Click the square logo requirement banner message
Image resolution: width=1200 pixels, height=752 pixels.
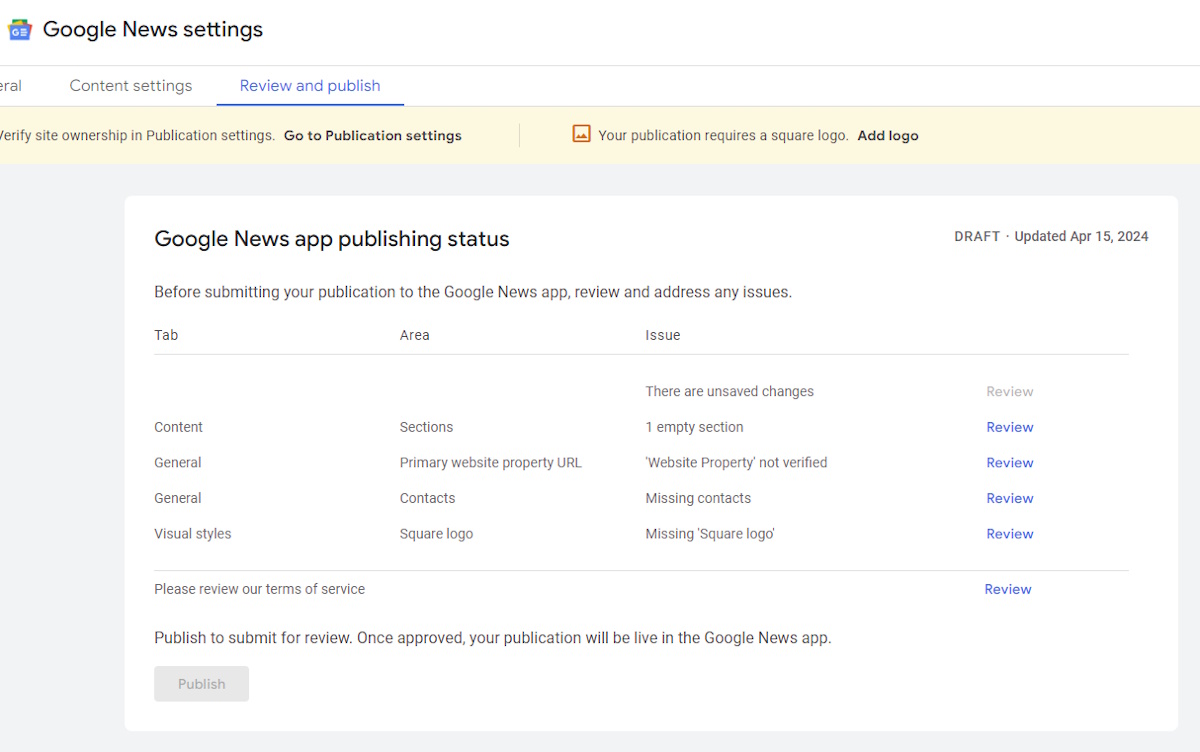[x=722, y=136]
